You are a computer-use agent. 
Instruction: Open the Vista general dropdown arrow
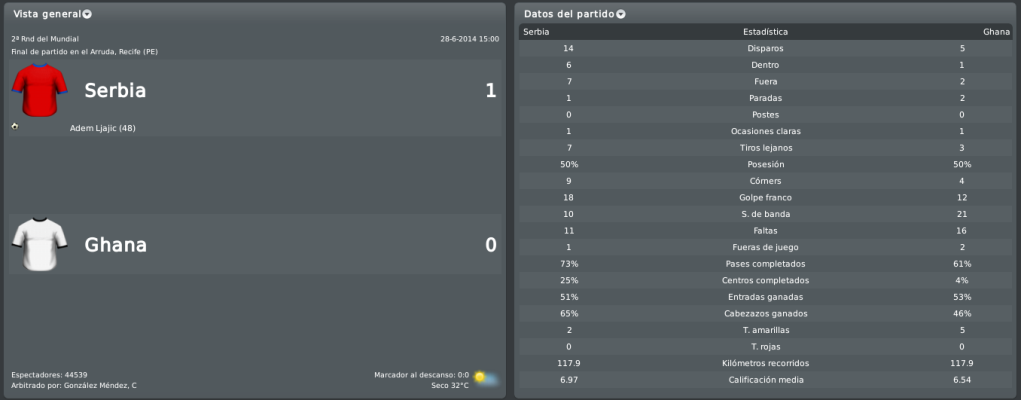(x=87, y=14)
